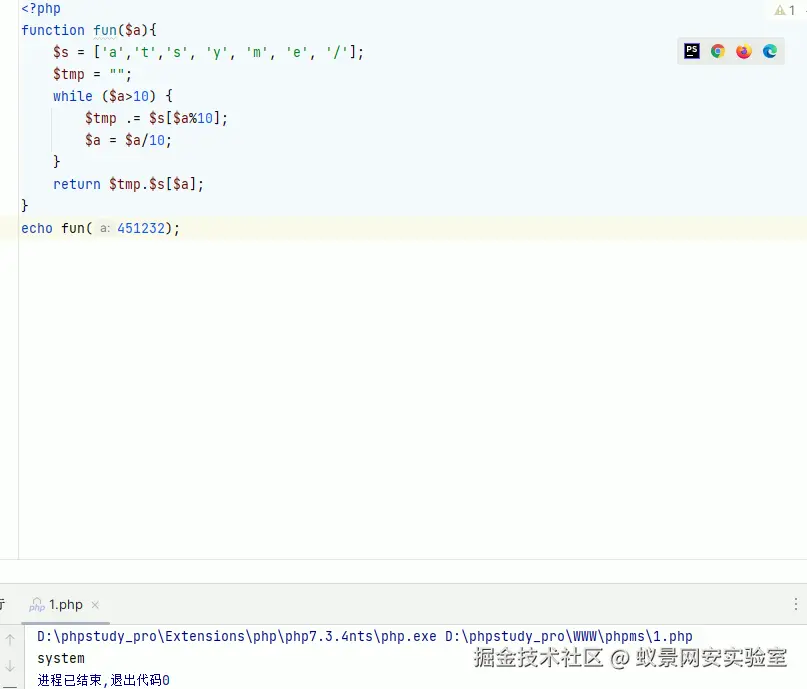Place cursor on the function name fun
This screenshot has width=807, height=689.
pyautogui.click(x=104, y=30)
